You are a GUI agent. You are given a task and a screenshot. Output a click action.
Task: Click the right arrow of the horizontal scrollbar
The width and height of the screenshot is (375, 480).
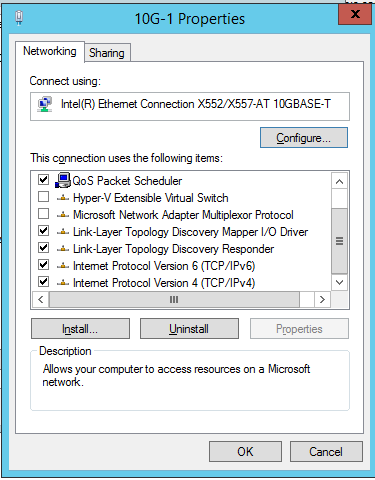[322, 299]
